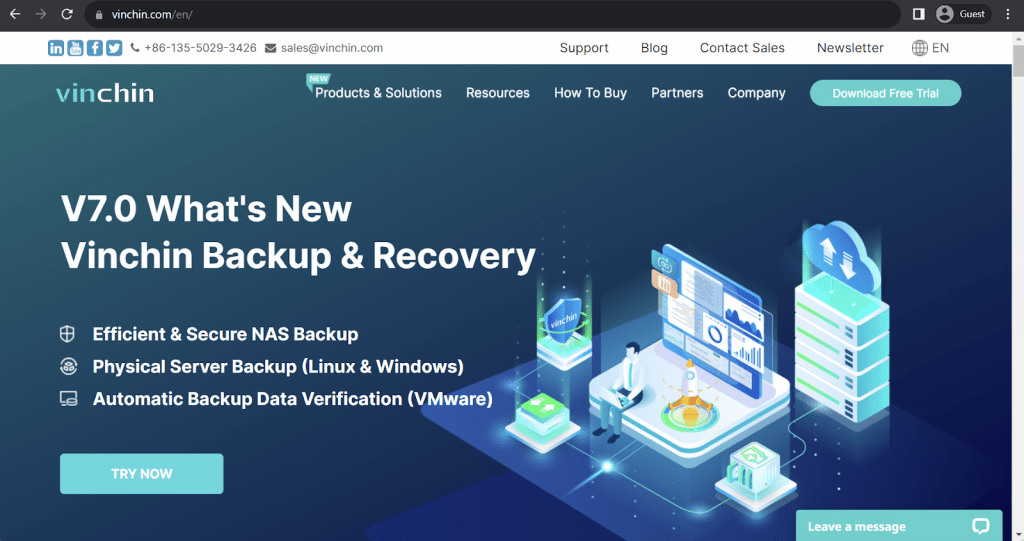Viewport: 1024px width, 541px height.
Task: Click the padlock site info icon
Action: (x=99, y=14)
